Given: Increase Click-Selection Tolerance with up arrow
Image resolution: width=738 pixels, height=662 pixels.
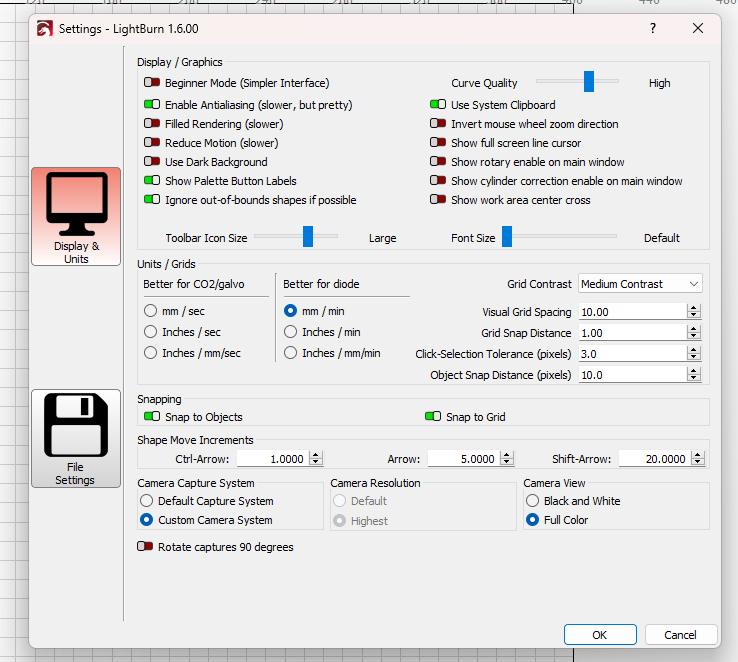Looking at the screenshot, I should [x=693, y=350].
